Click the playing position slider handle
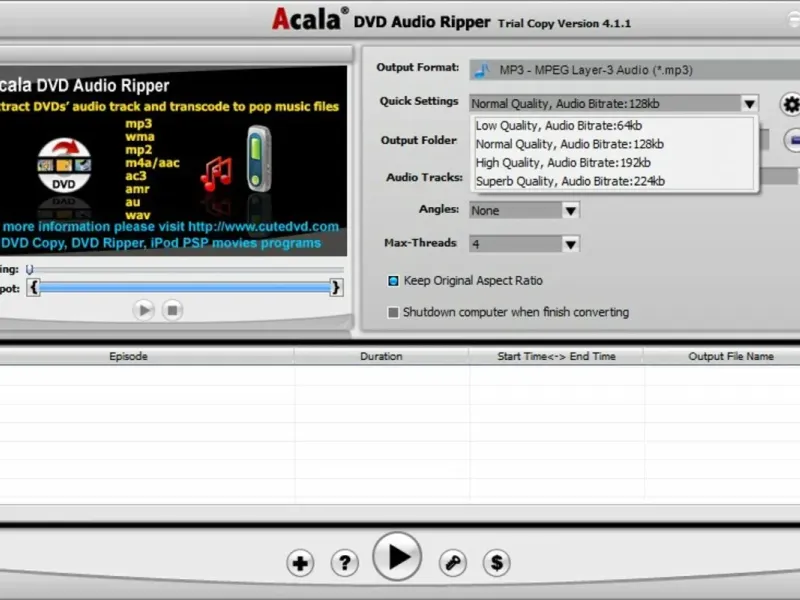The height and width of the screenshot is (600, 800). [x=30, y=269]
